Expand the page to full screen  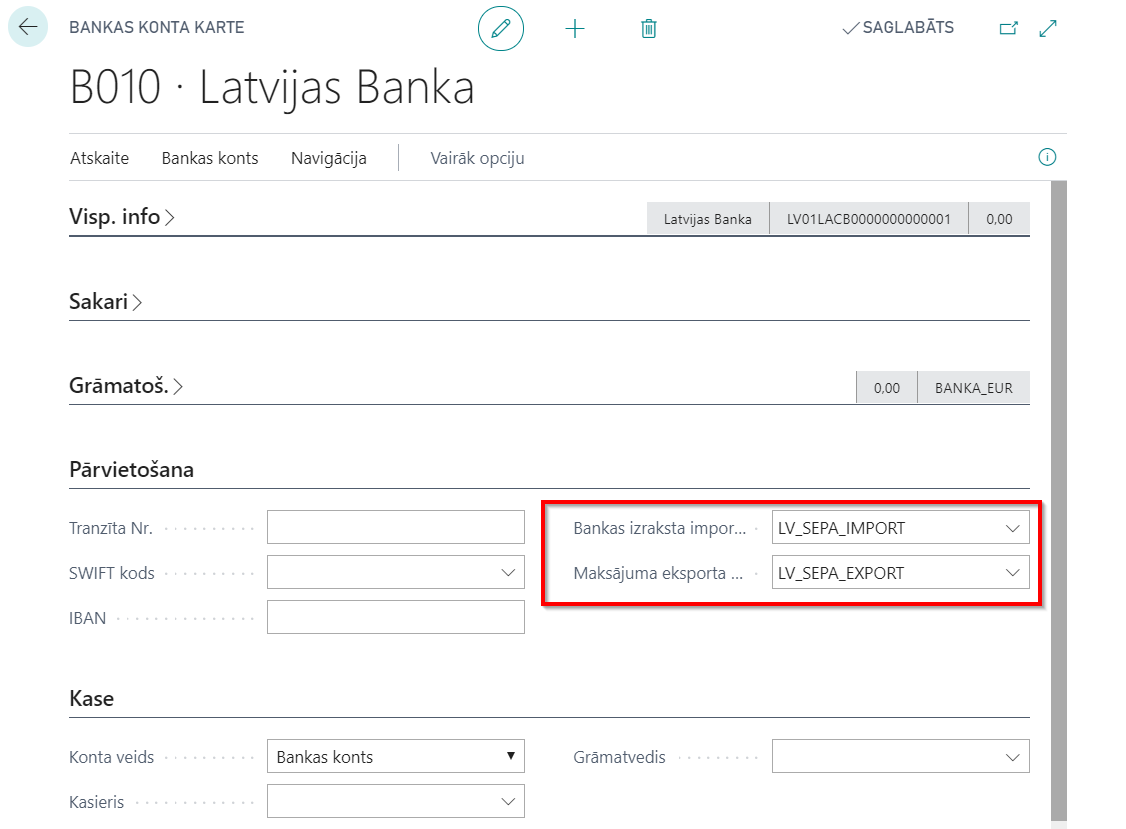1048,28
